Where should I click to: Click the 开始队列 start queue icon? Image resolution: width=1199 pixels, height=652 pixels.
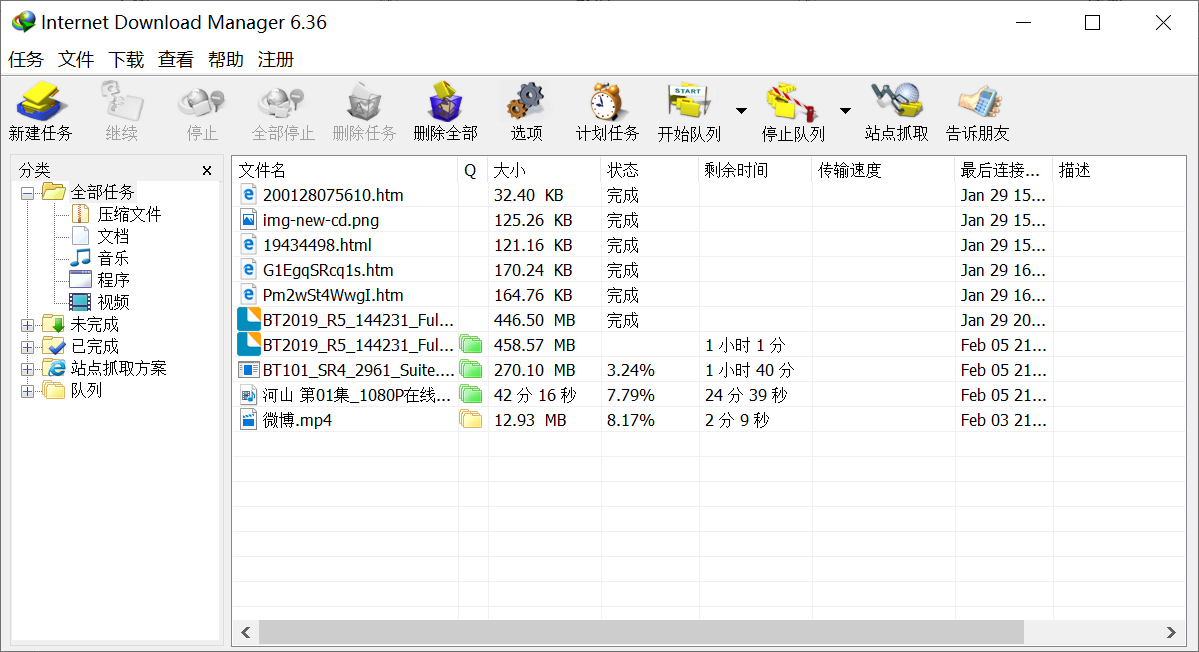(689, 102)
